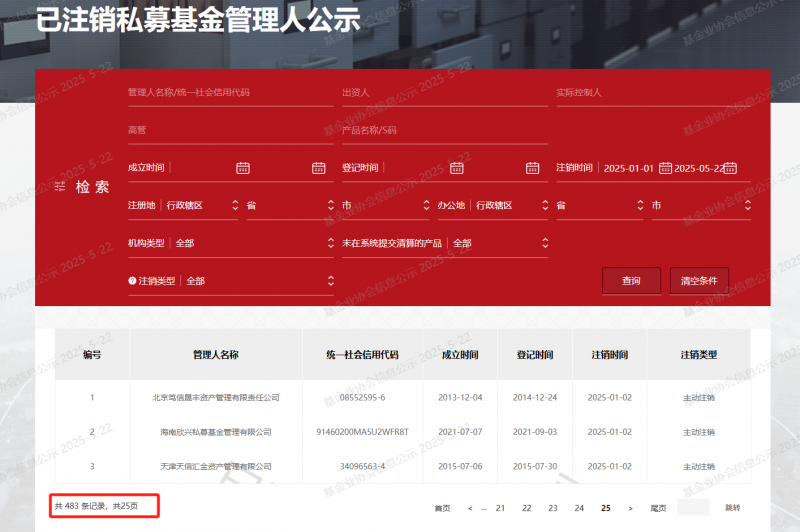
Task: Expand 注册地 市 dropdown
Action: (x=386, y=205)
